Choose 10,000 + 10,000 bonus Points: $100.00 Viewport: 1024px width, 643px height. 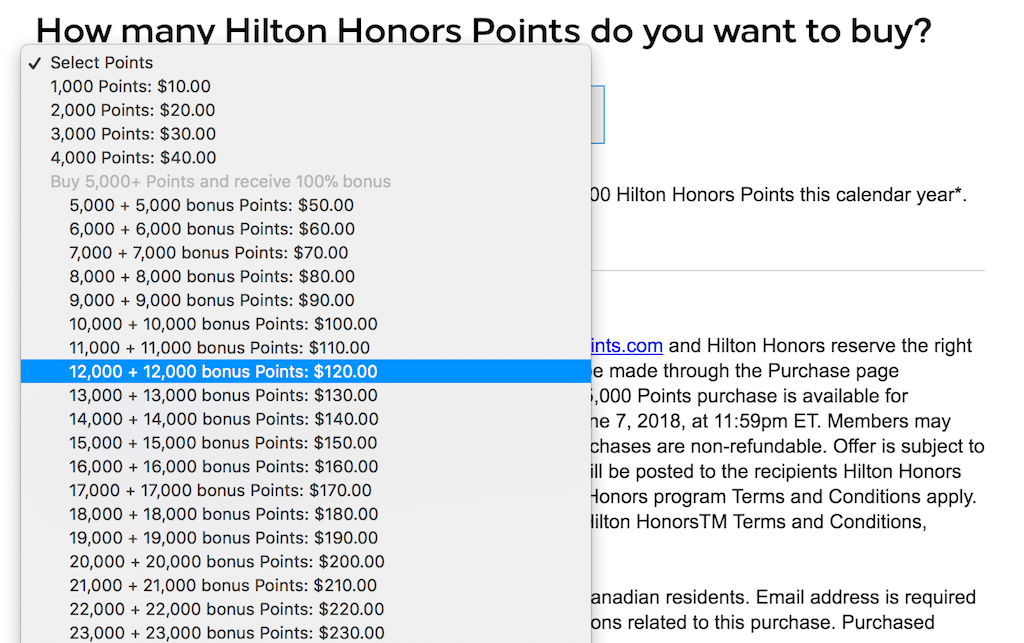click(x=224, y=324)
